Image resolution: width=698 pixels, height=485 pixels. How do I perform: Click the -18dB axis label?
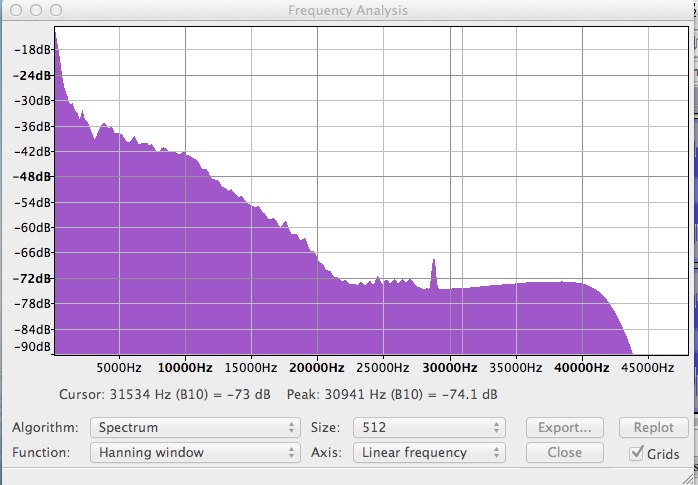pos(32,49)
